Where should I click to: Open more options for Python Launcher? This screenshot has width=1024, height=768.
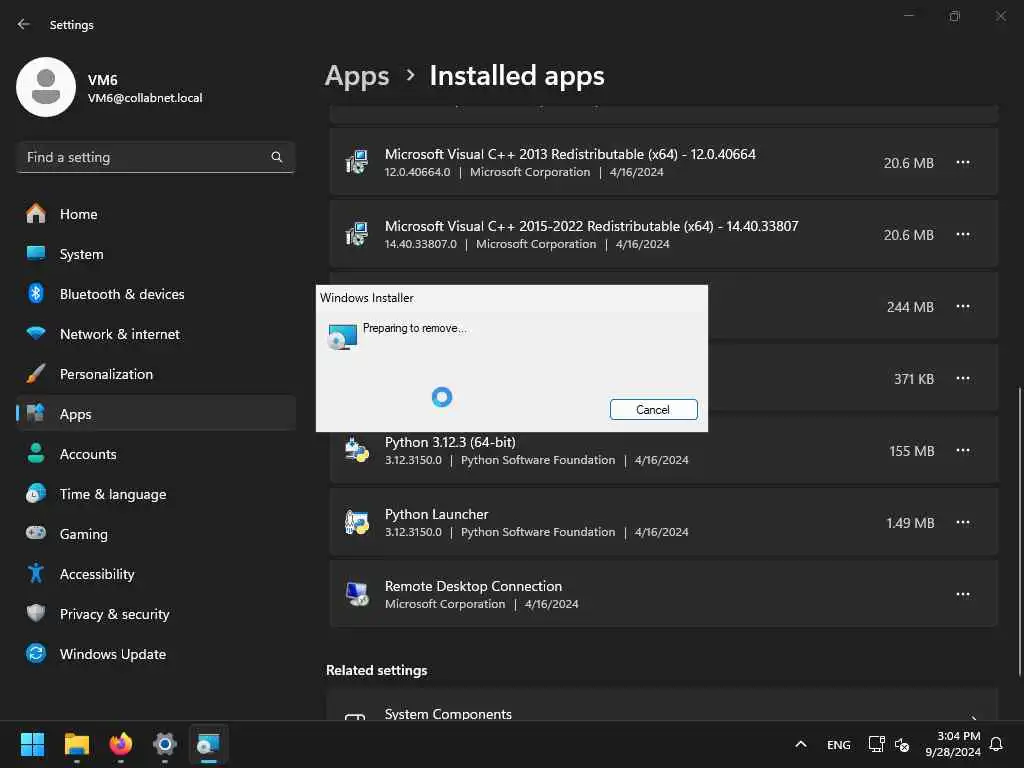pos(963,522)
